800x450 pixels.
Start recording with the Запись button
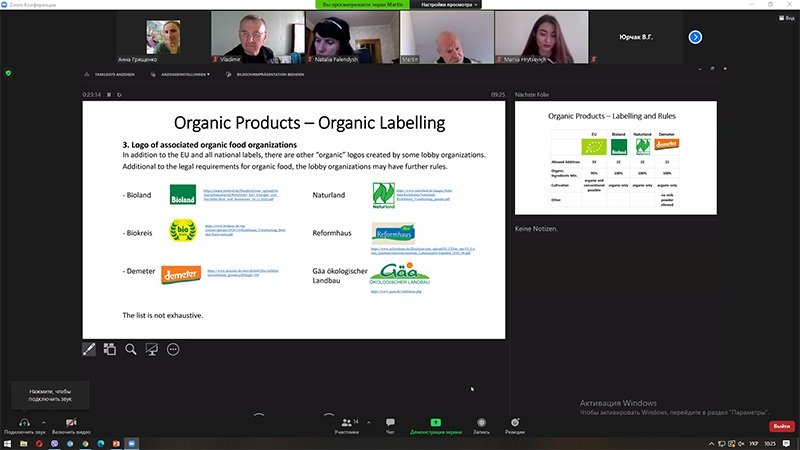click(481, 426)
